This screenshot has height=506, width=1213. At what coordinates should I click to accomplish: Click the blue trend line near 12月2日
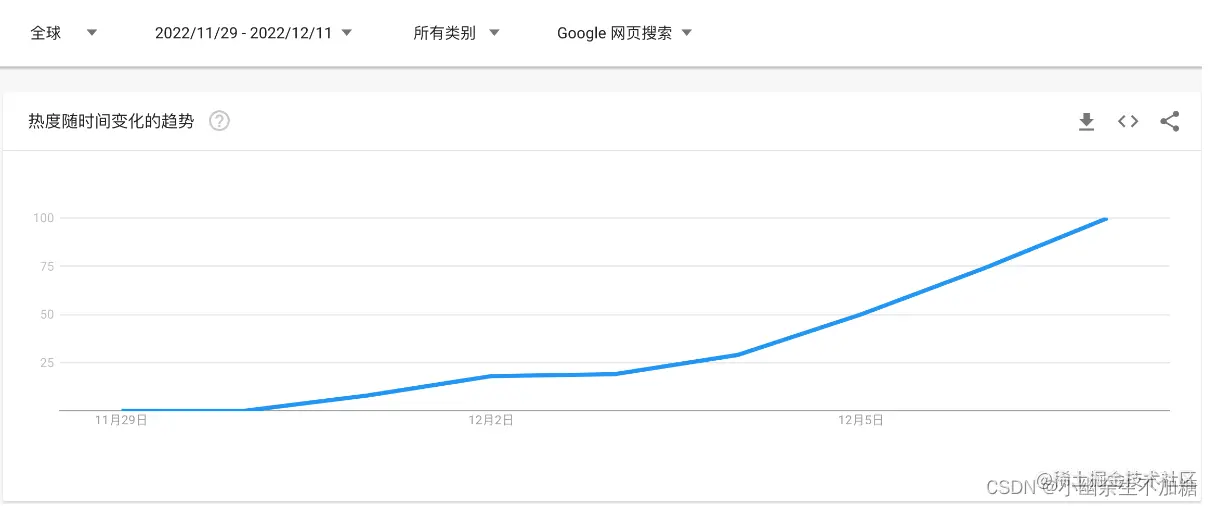(491, 376)
